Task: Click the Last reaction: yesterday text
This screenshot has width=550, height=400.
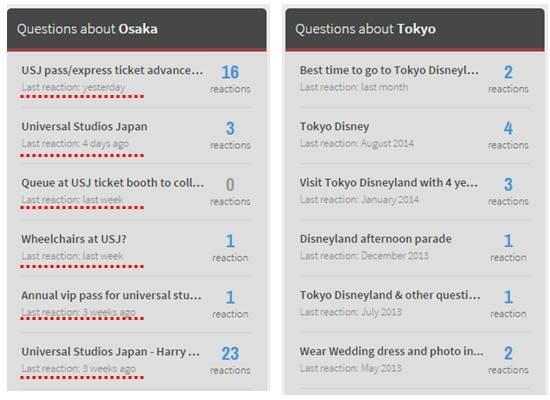Action: (73, 87)
